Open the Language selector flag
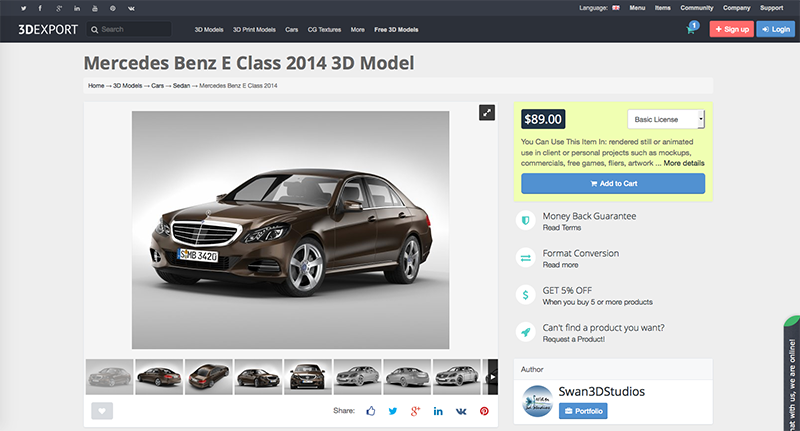The image size is (800, 431). pos(616,8)
